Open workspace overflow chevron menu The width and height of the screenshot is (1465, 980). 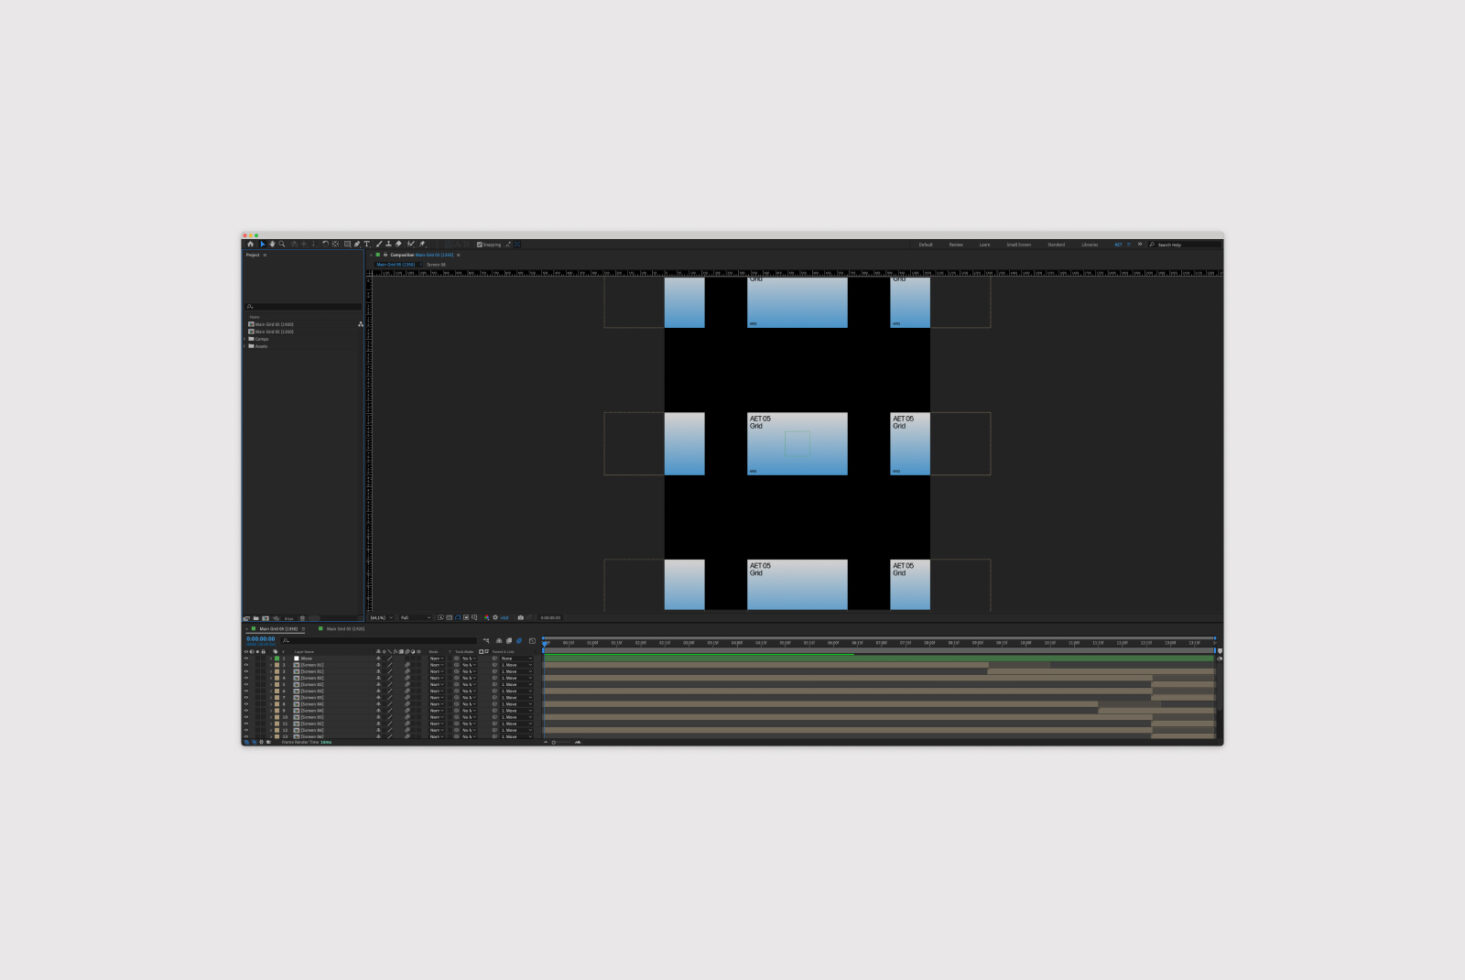pos(1139,244)
